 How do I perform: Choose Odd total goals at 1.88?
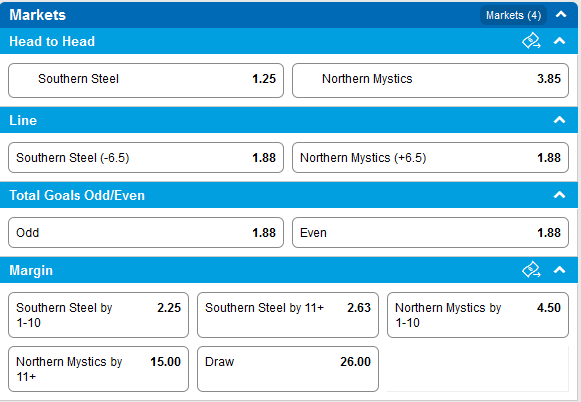point(146,232)
